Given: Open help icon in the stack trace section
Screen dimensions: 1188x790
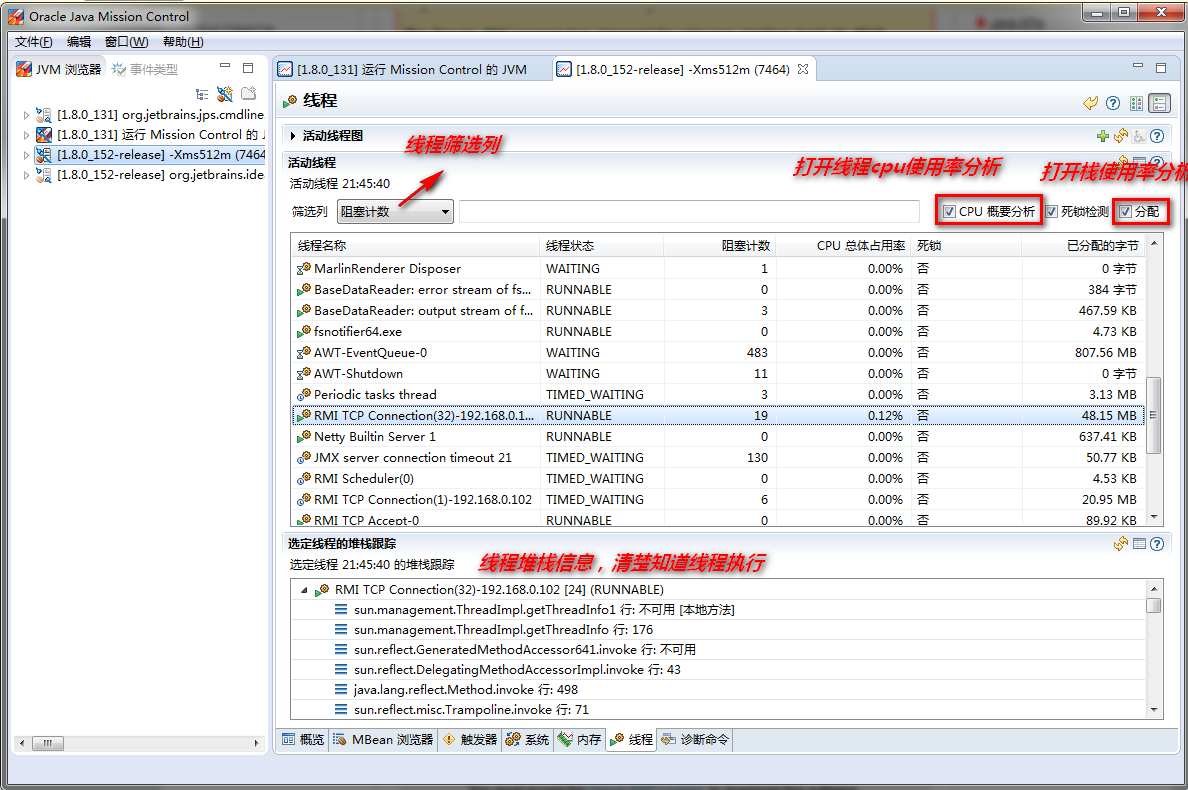Looking at the screenshot, I should tap(1157, 544).
